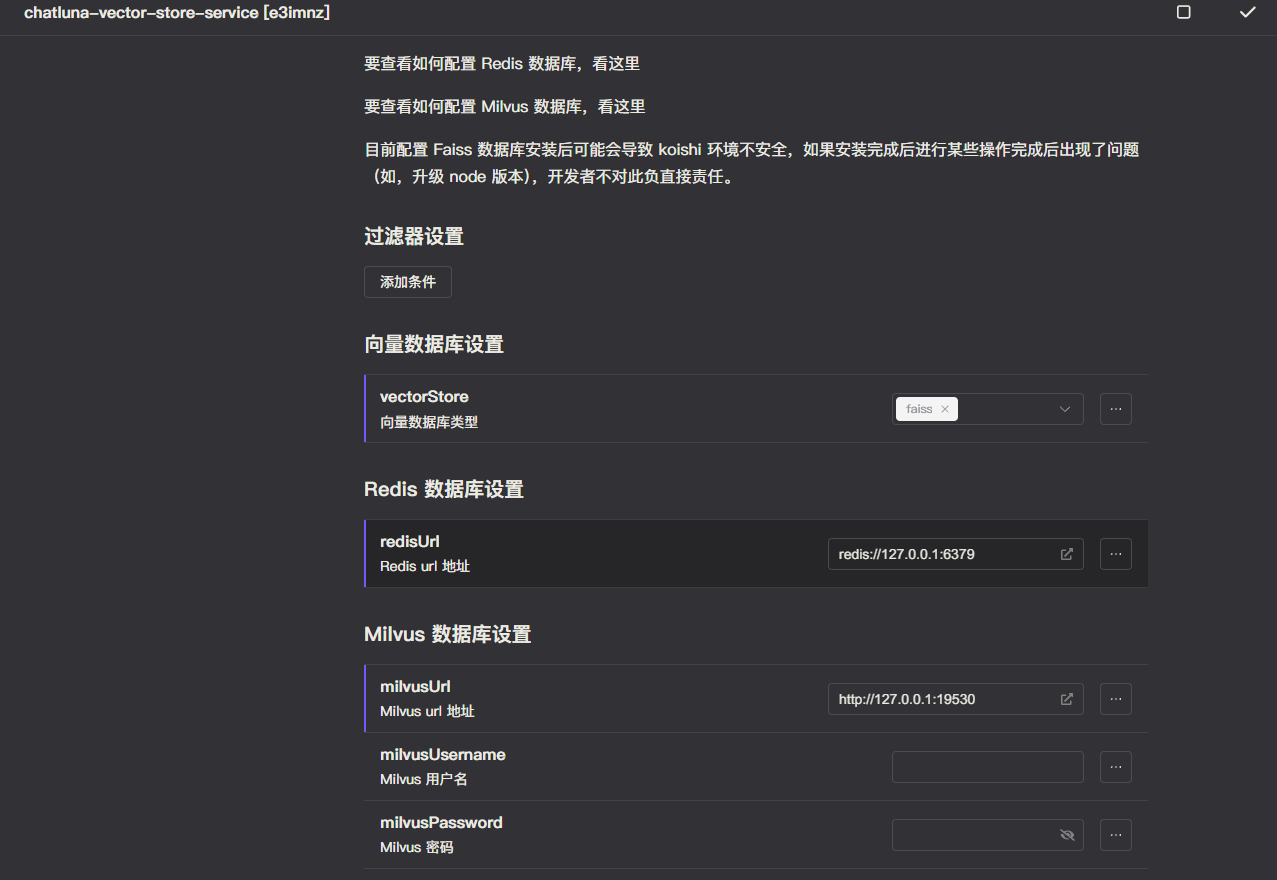Remove the faiss tag from vectorStore
The image size is (1277, 880).
tap(944, 408)
